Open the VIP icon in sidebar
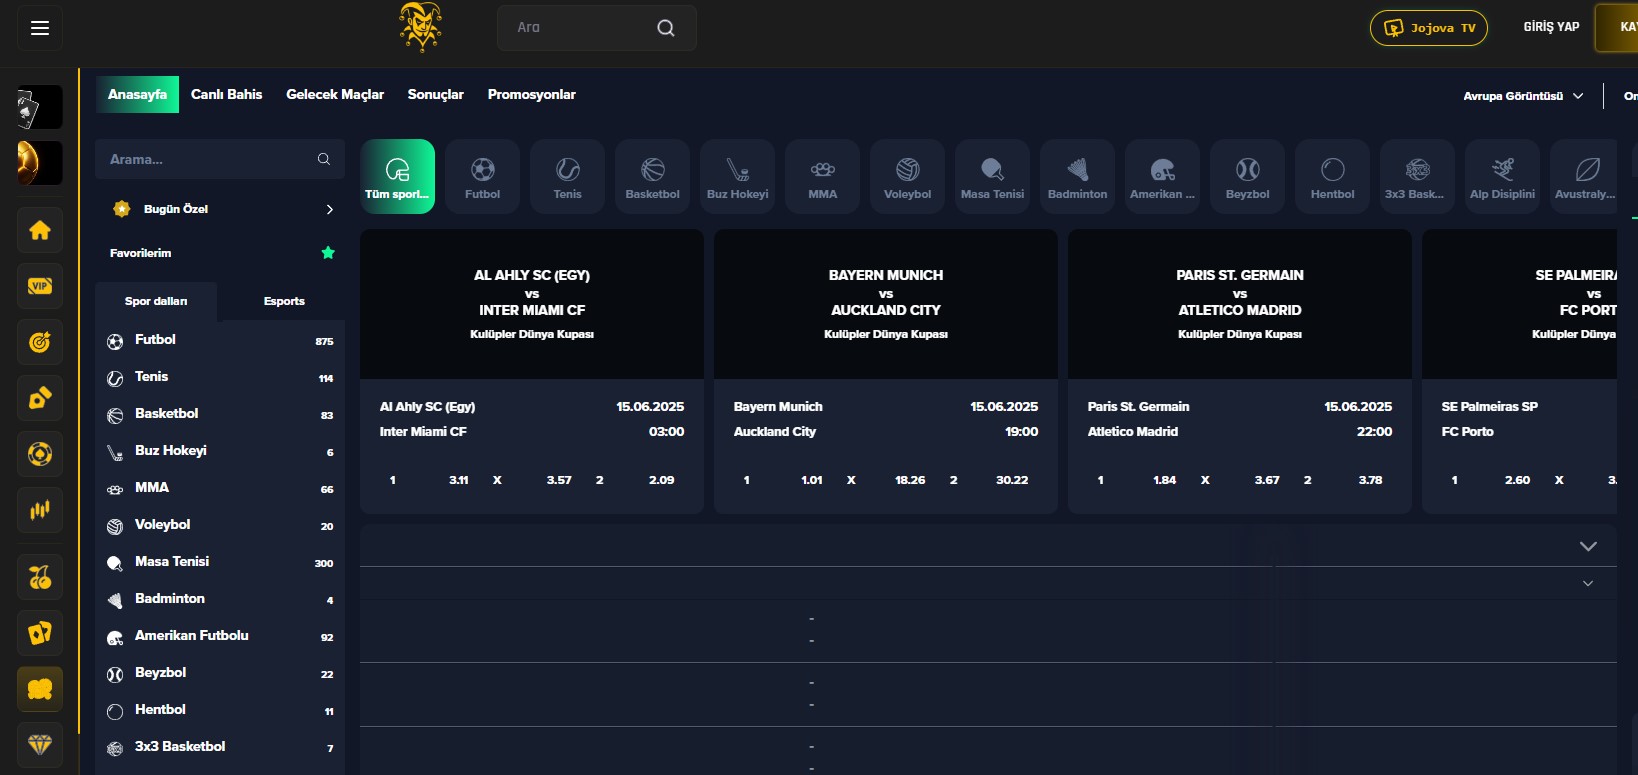1638x775 pixels. (x=40, y=287)
